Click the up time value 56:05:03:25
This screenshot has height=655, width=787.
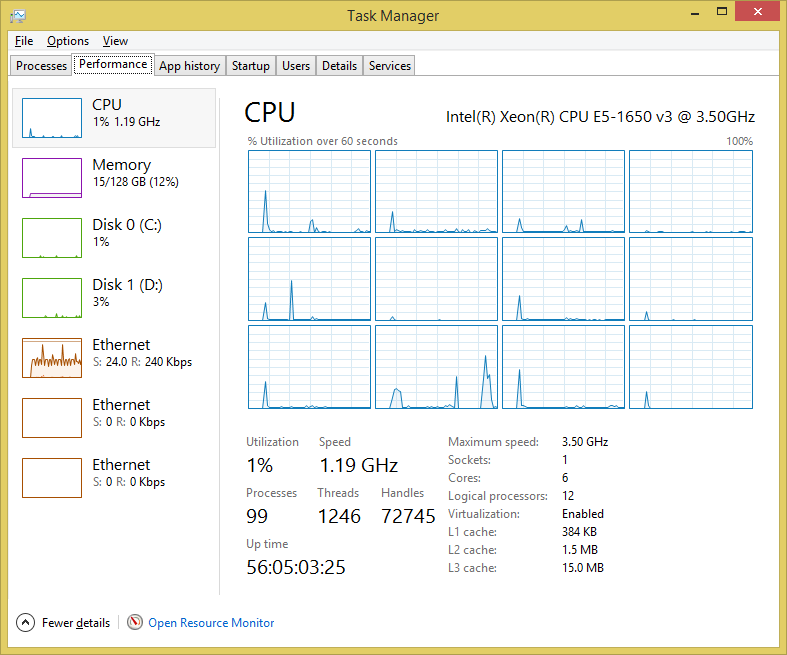coord(296,567)
